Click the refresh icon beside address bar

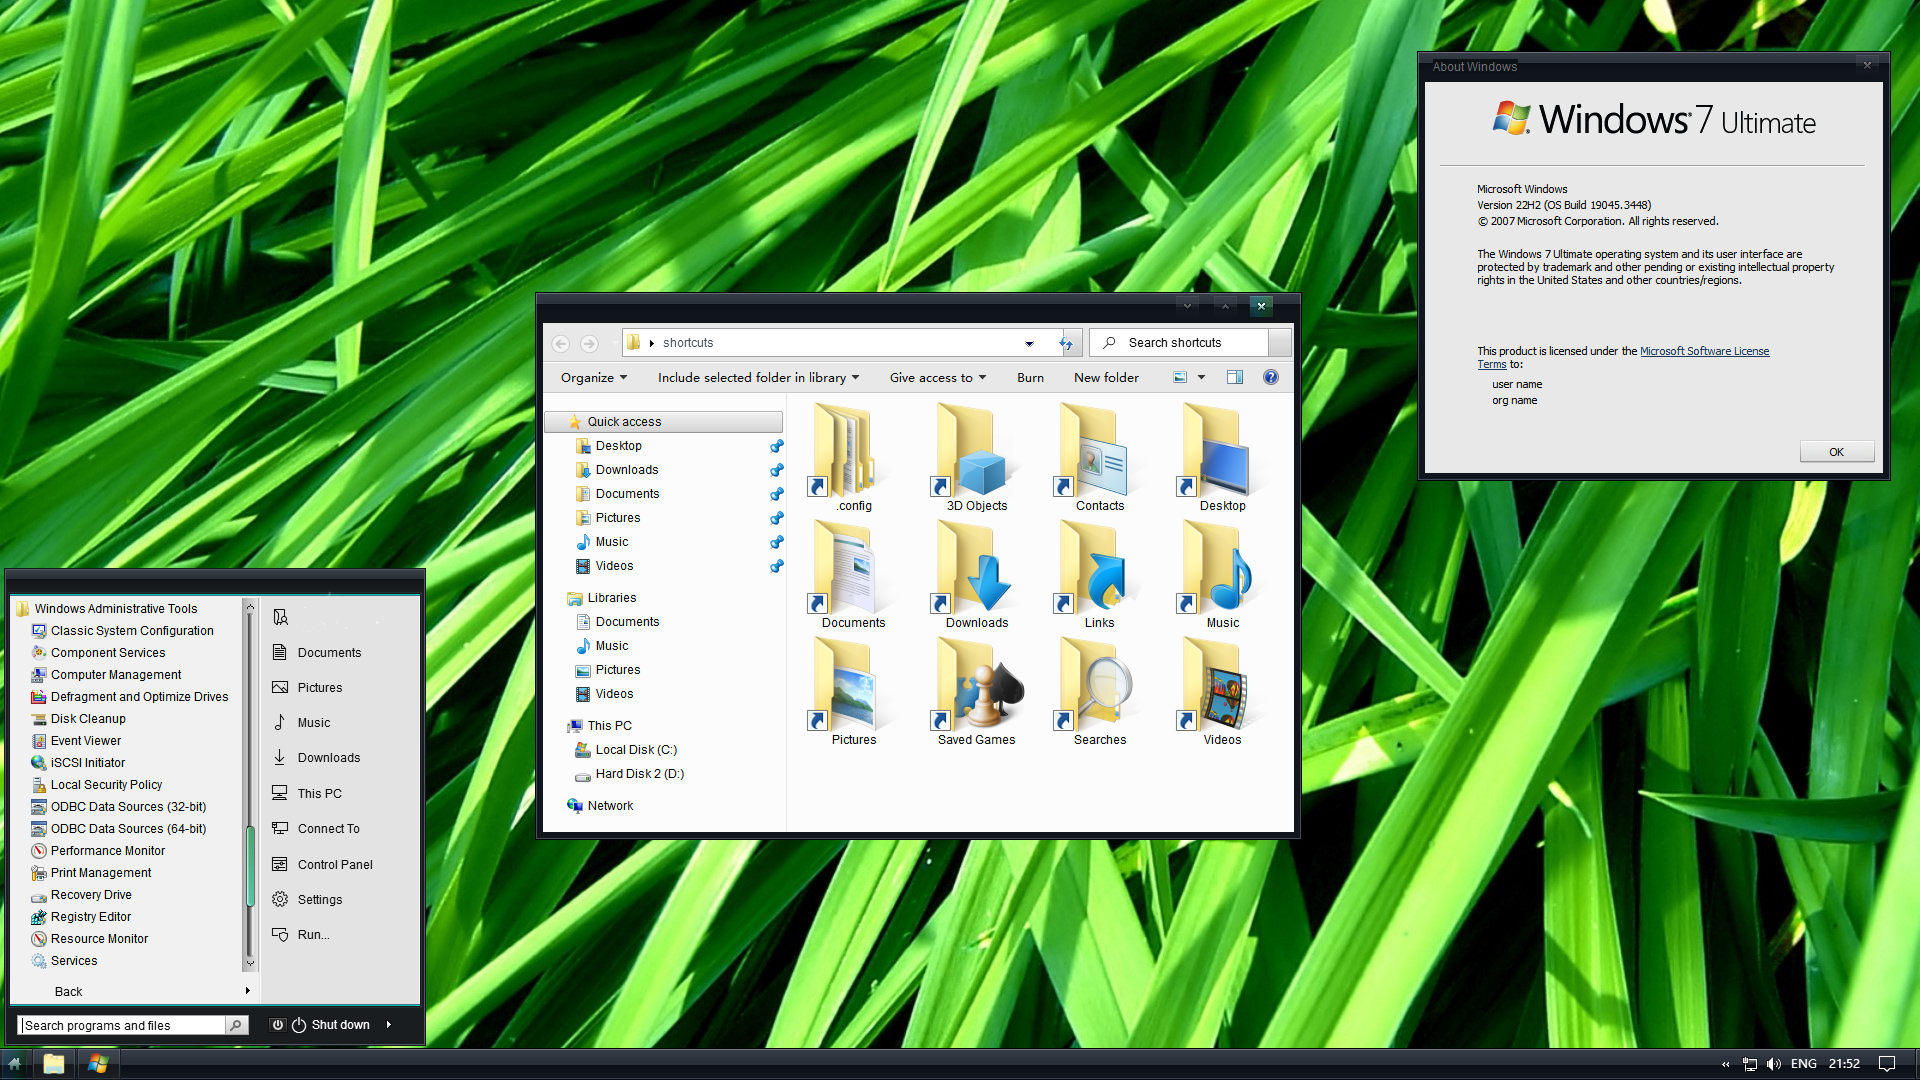point(1066,343)
